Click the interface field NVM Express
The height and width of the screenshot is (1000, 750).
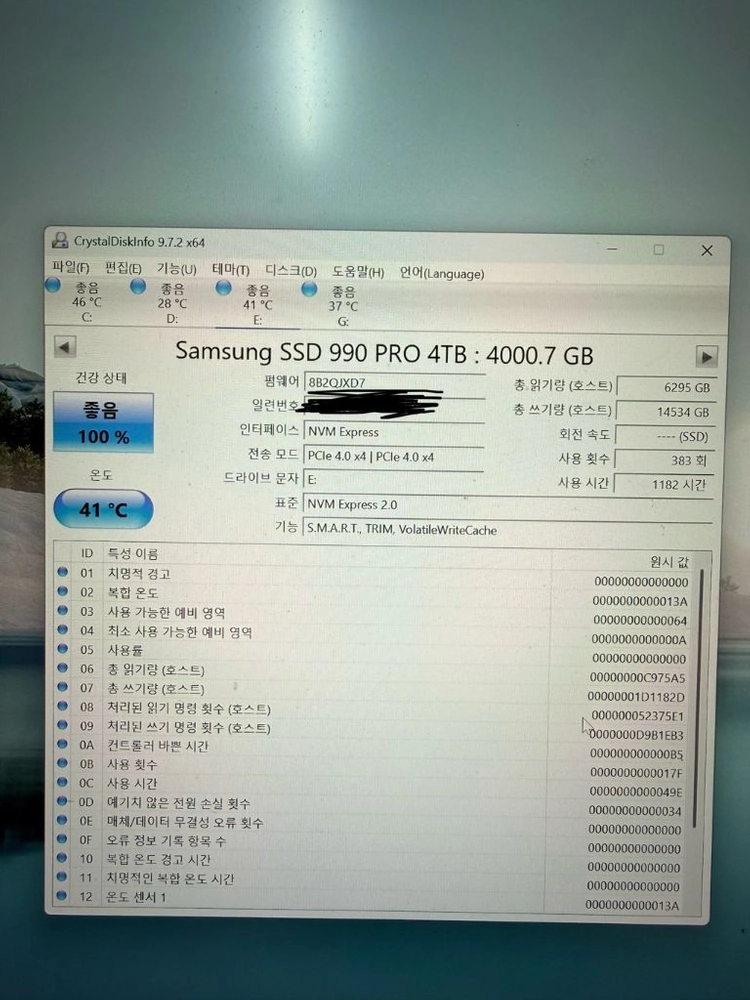393,432
